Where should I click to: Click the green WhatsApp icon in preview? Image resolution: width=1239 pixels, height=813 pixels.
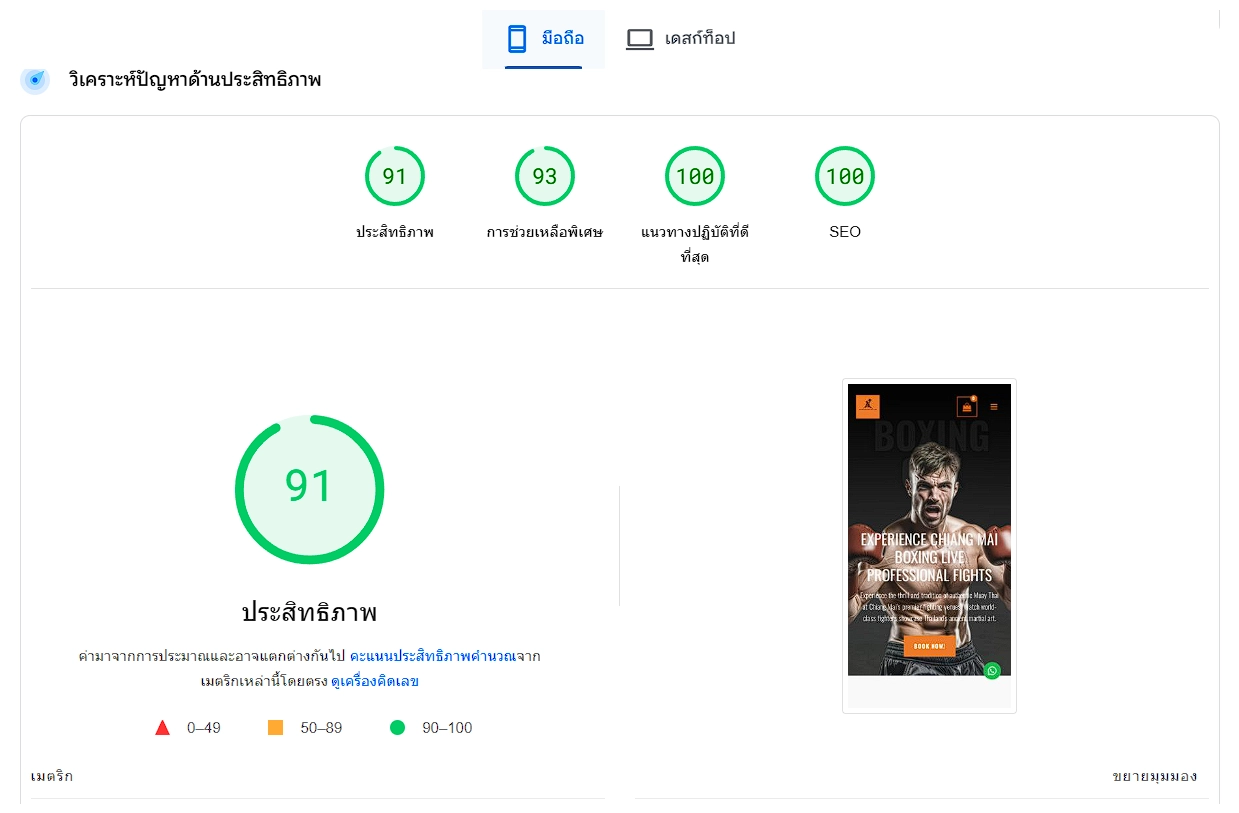click(x=992, y=671)
